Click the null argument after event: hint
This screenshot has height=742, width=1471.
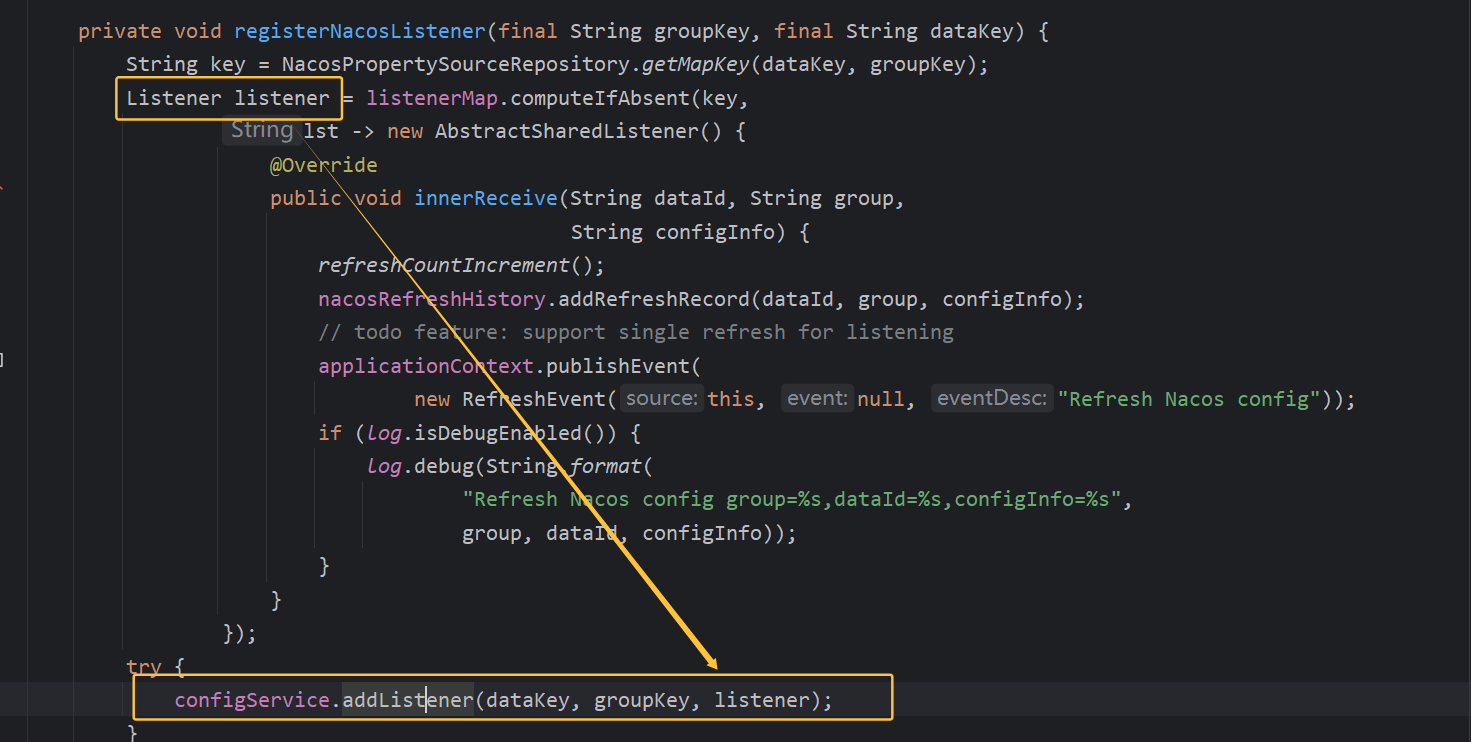coord(881,399)
